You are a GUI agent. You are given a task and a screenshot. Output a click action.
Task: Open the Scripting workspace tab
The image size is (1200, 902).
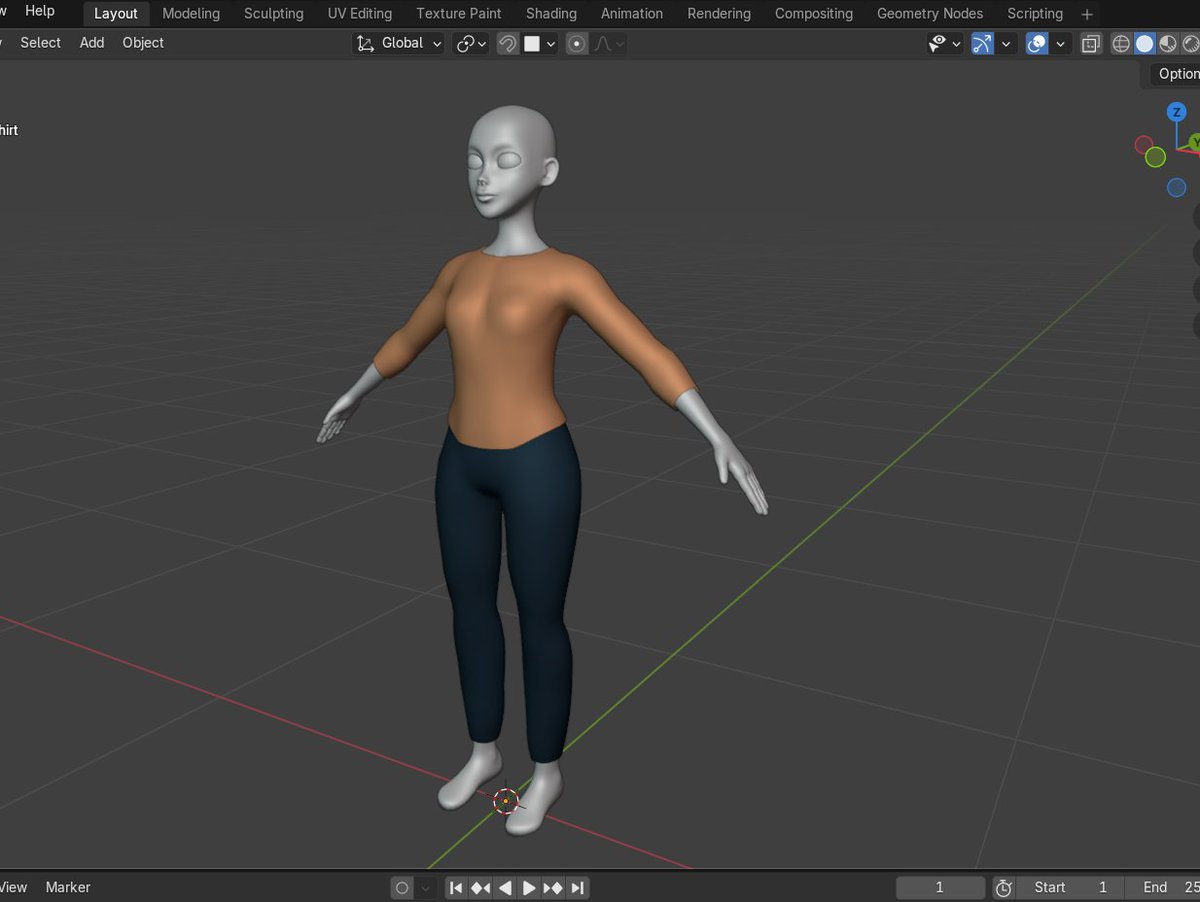pyautogui.click(x=1035, y=13)
